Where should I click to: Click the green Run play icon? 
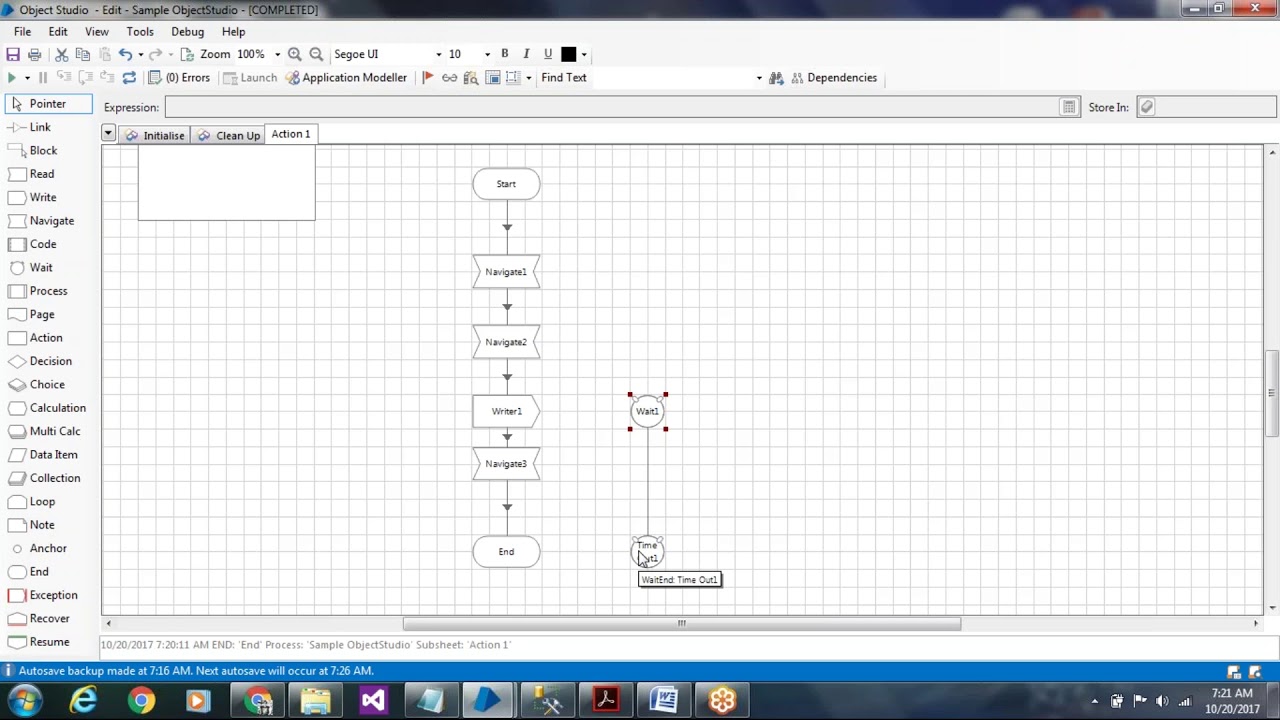(11, 78)
